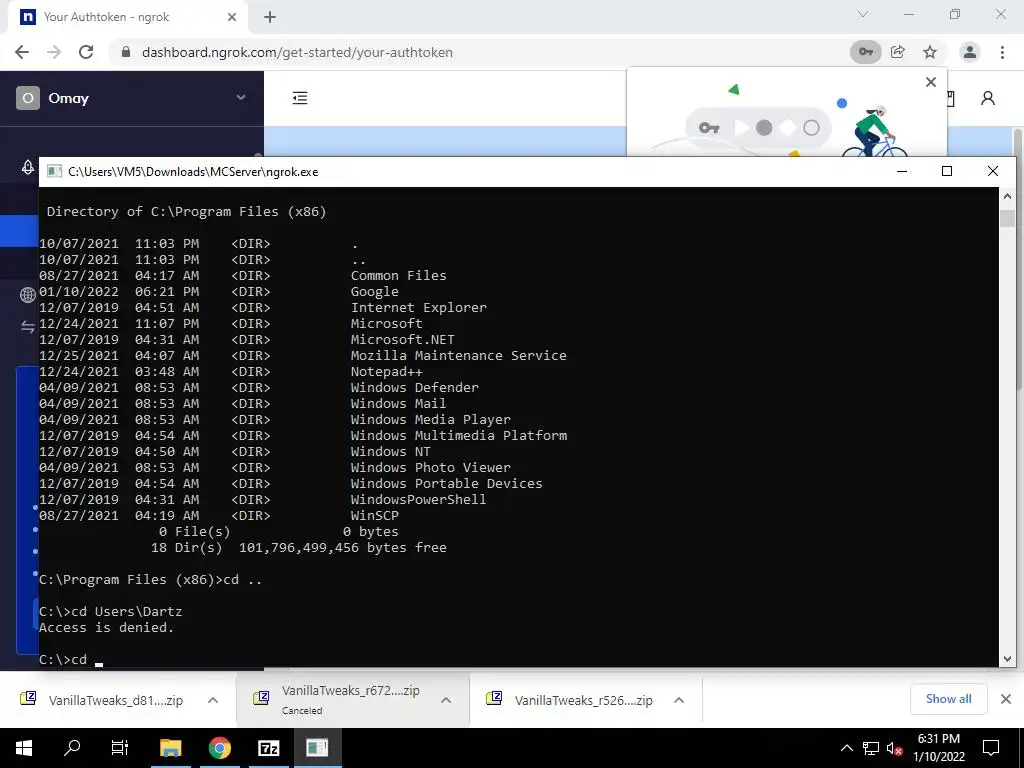The height and width of the screenshot is (768, 1024).
Task: Switch to Chrome on the taskbar
Action: [220, 748]
